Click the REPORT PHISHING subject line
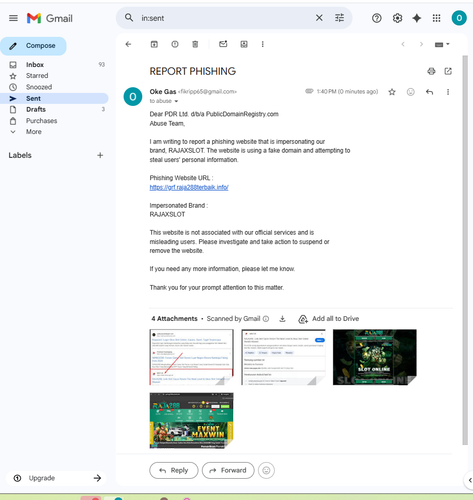 [193, 71]
